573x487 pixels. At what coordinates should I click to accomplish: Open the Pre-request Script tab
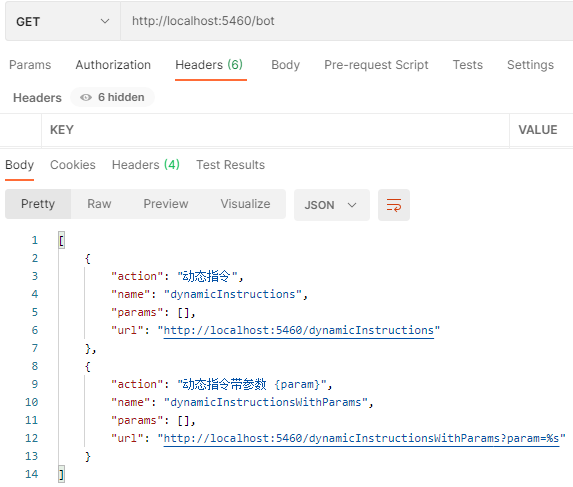pos(376,65)
